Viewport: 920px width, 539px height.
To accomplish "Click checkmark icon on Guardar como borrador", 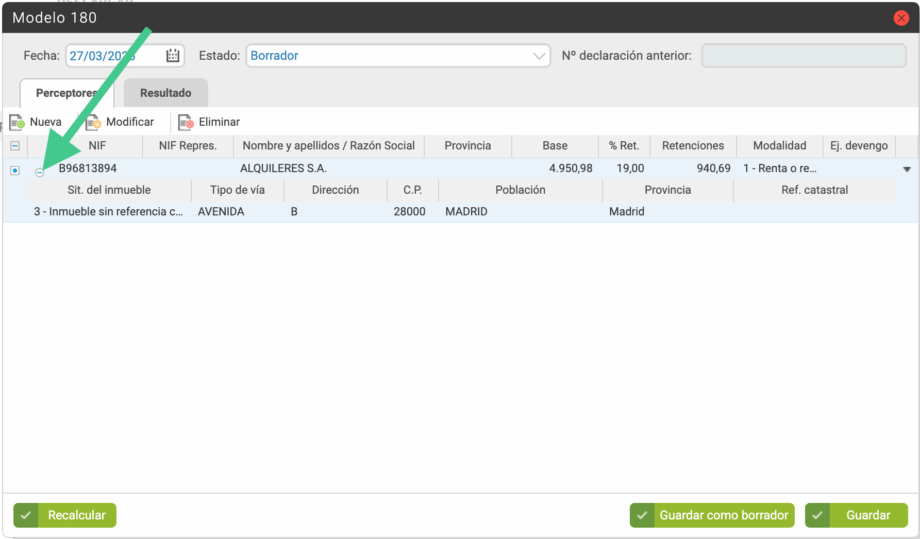I will [643, 515].
